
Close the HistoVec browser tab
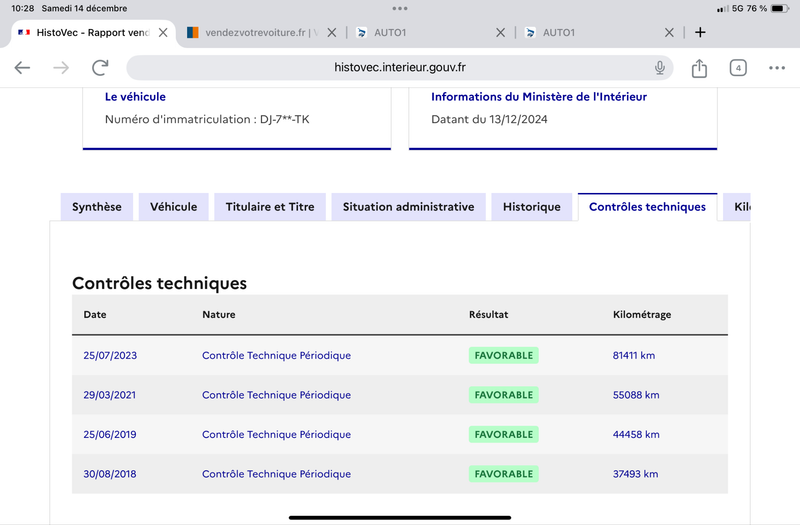tap(163, 33)
